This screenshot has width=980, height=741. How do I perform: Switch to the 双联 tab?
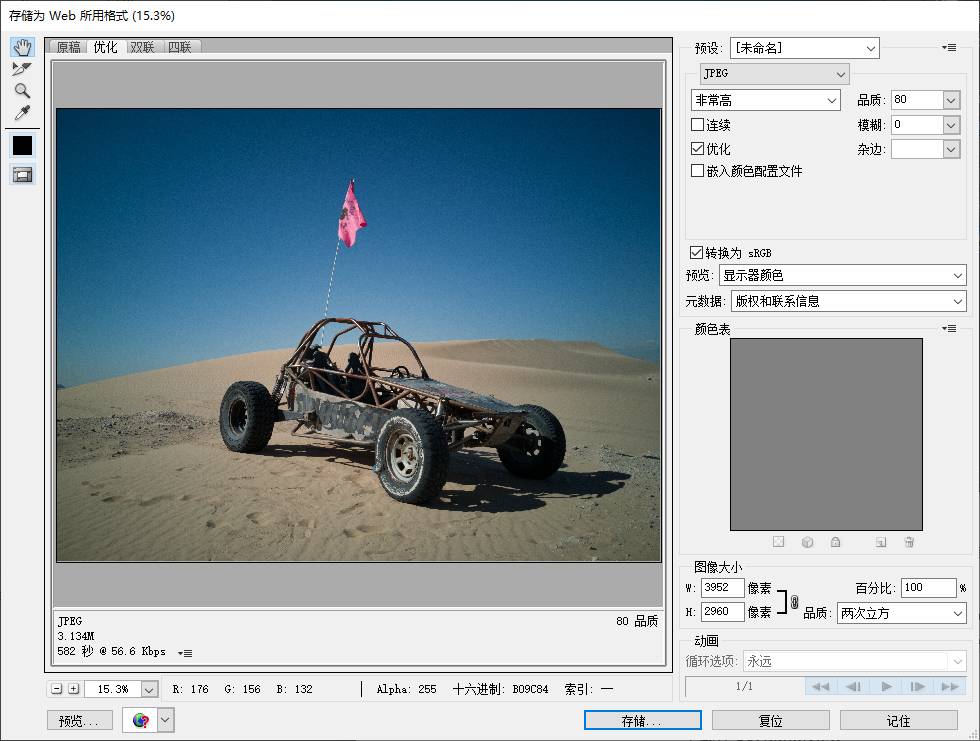tap(142, 47)
